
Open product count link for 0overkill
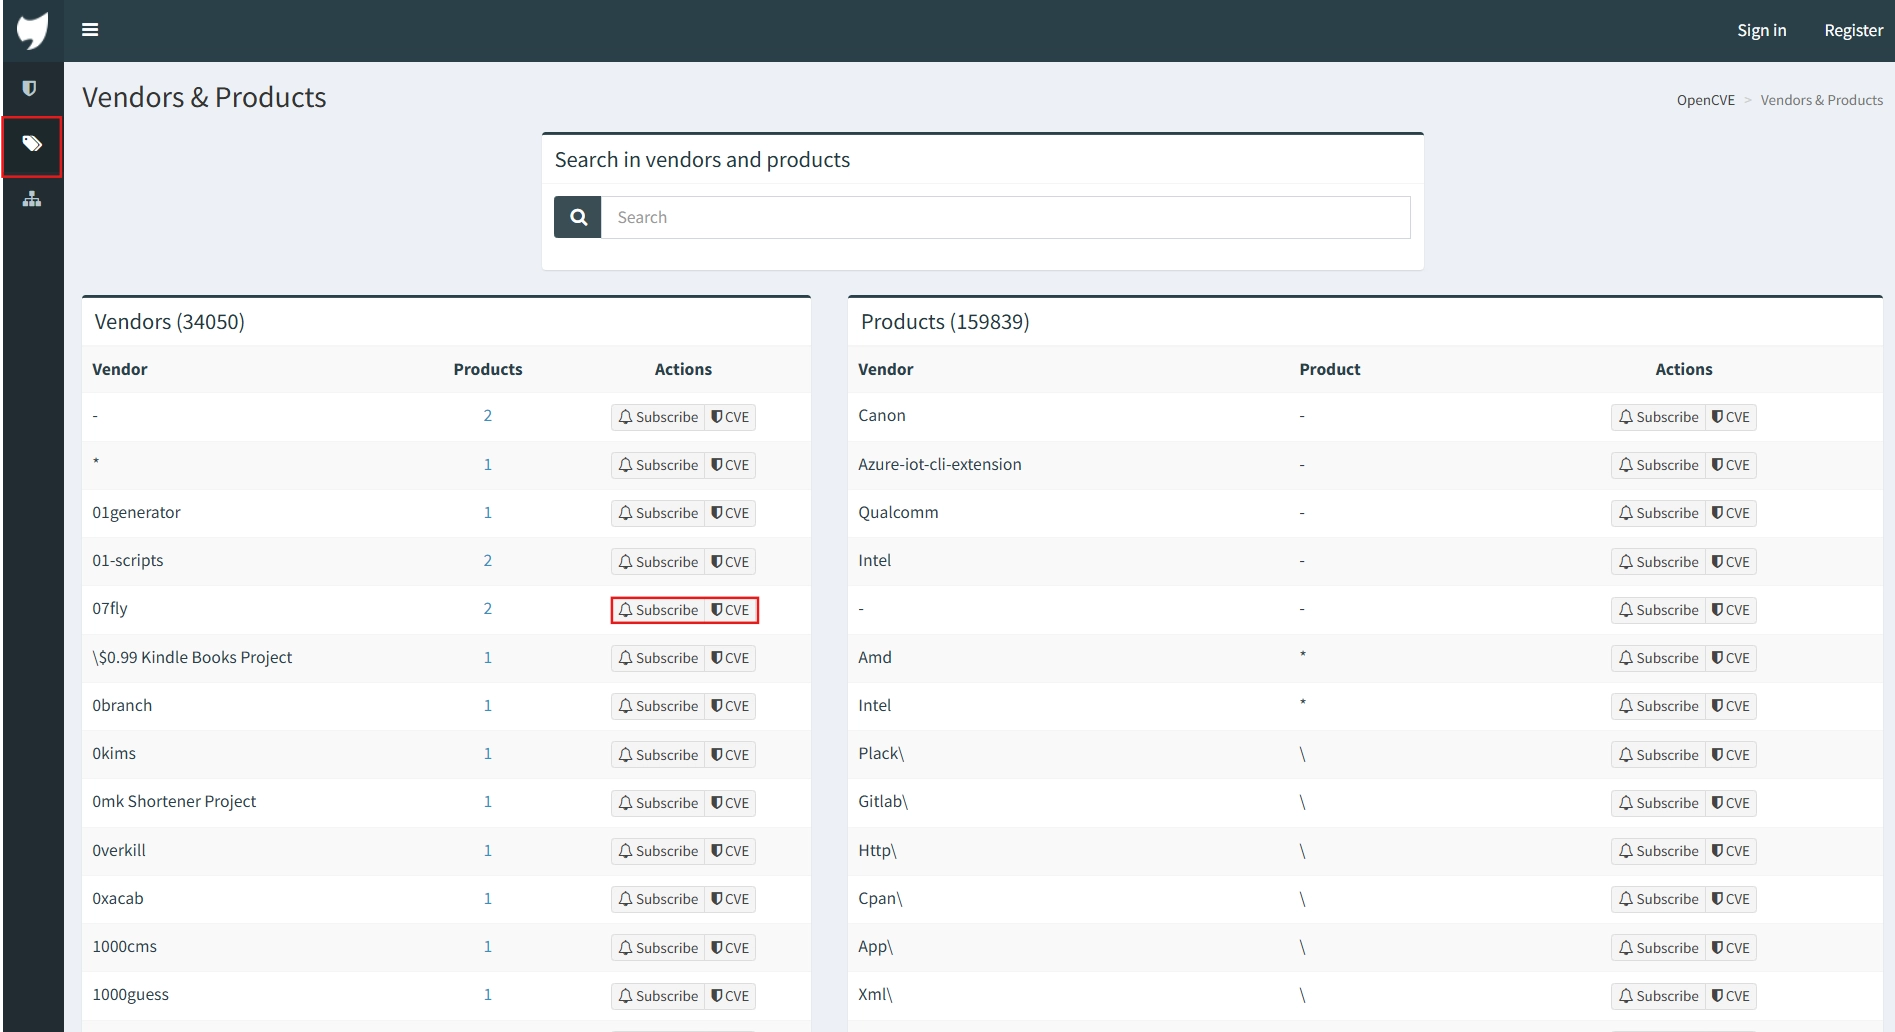click(488, 851)
